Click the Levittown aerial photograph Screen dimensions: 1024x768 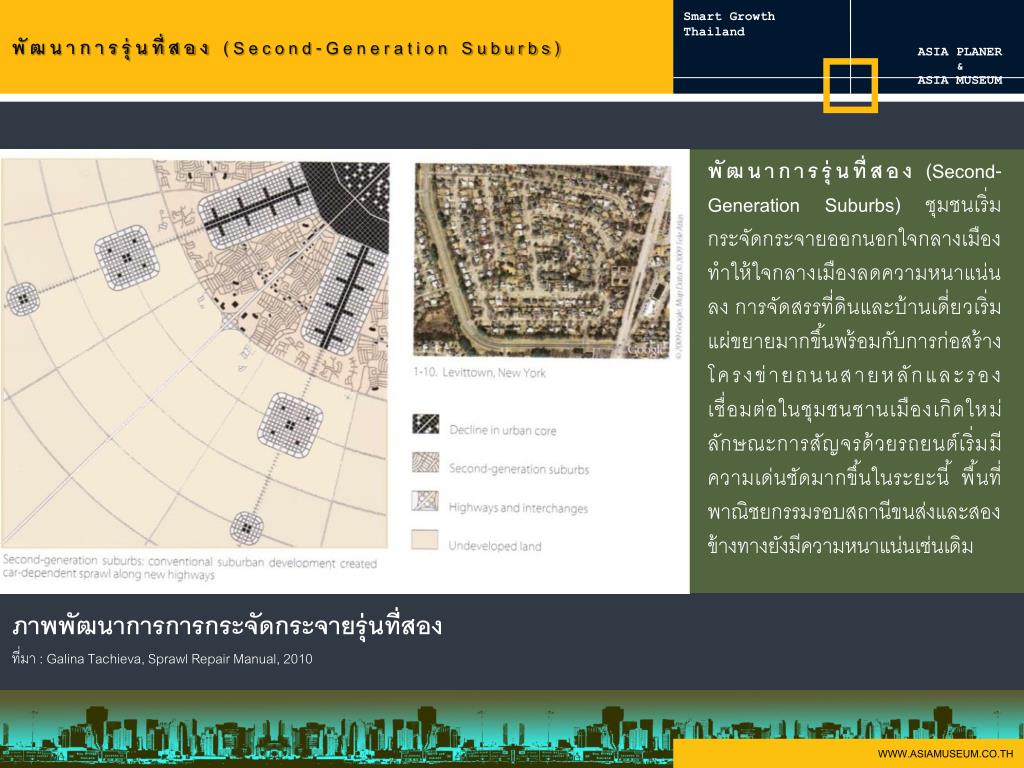[542, 261]
